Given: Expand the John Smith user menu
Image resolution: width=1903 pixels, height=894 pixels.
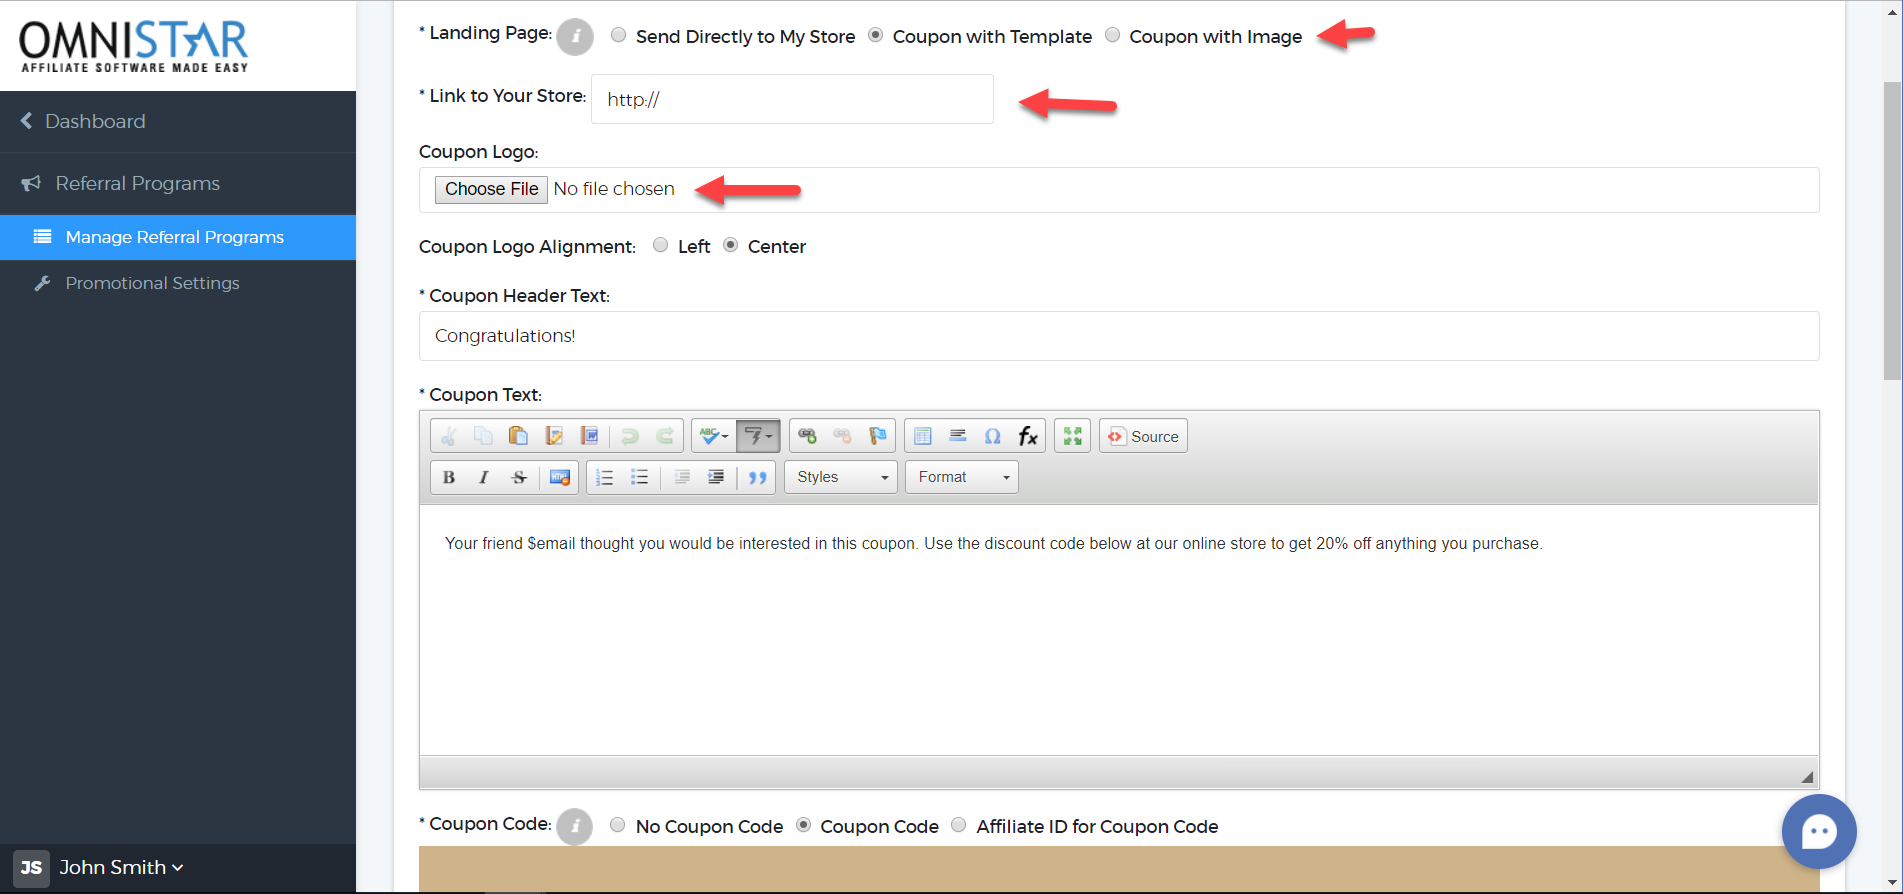Looking at the screenshot, I should click(x=121, y=867).
